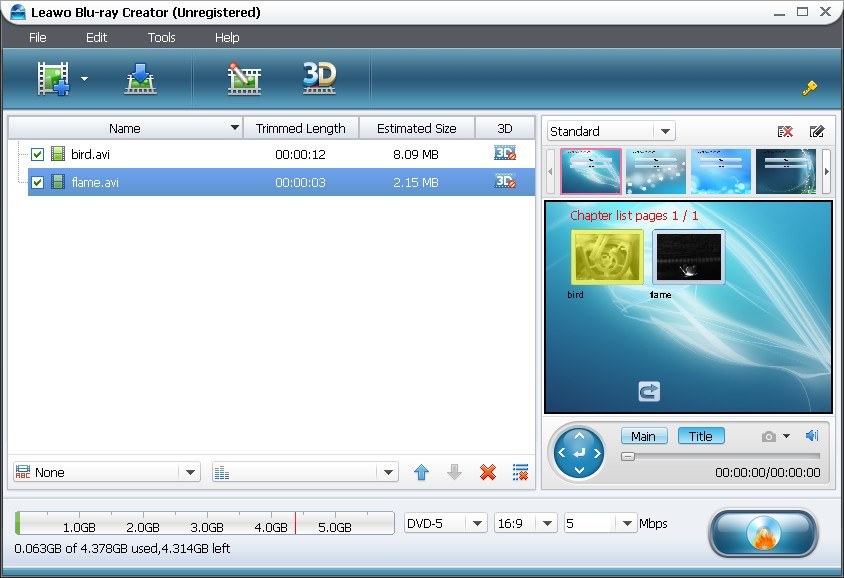Image resolution: width=844 pixels, height=578 pixels.
Task: Click the download video toolbar icon
Action: pos(140,79)
